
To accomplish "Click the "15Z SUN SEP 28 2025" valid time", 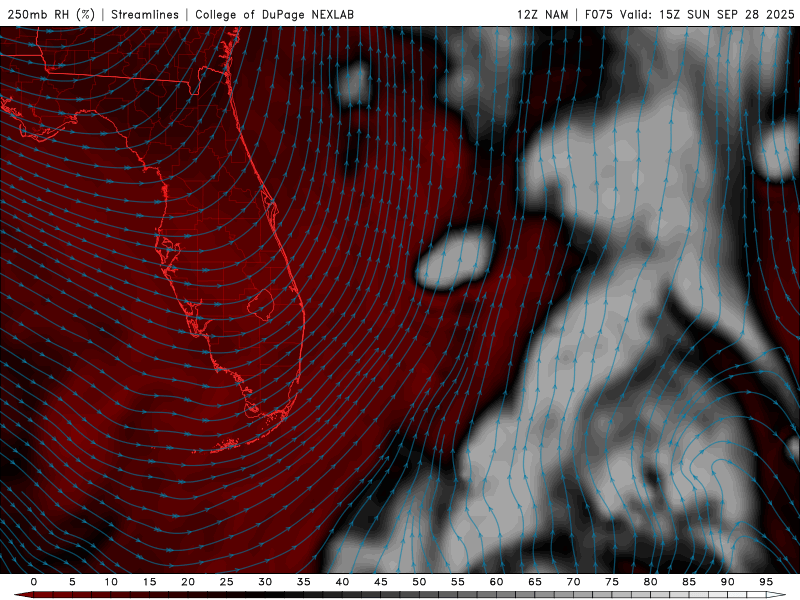I will [x=727, y=14].
